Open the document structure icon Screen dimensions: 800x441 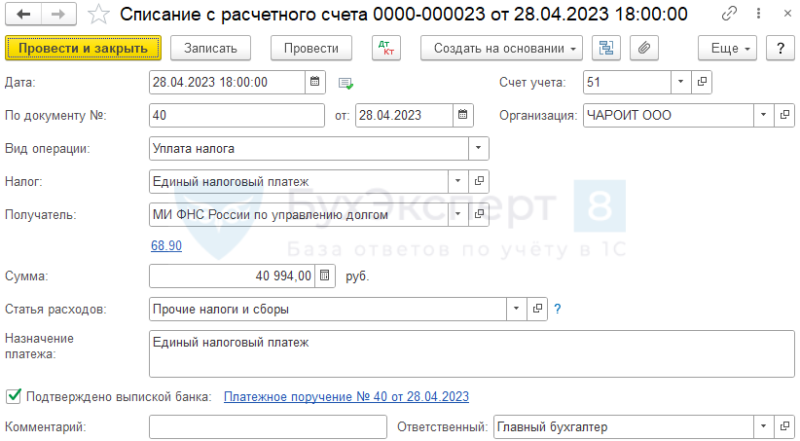pyautogui.click(x=606, y=48)
